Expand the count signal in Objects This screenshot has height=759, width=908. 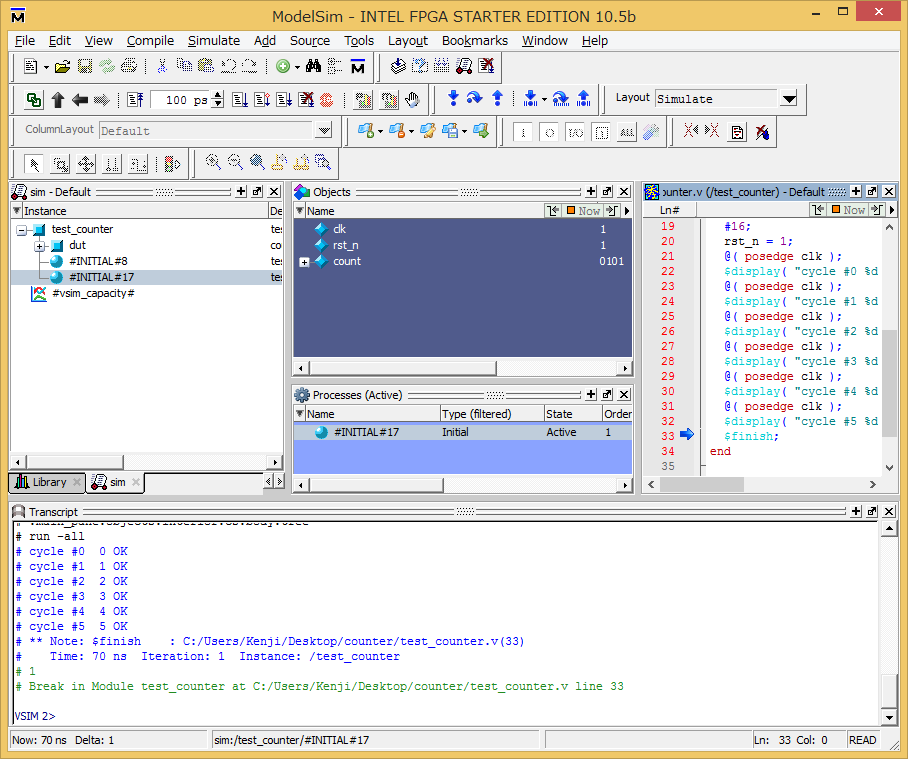coord(304,262)
